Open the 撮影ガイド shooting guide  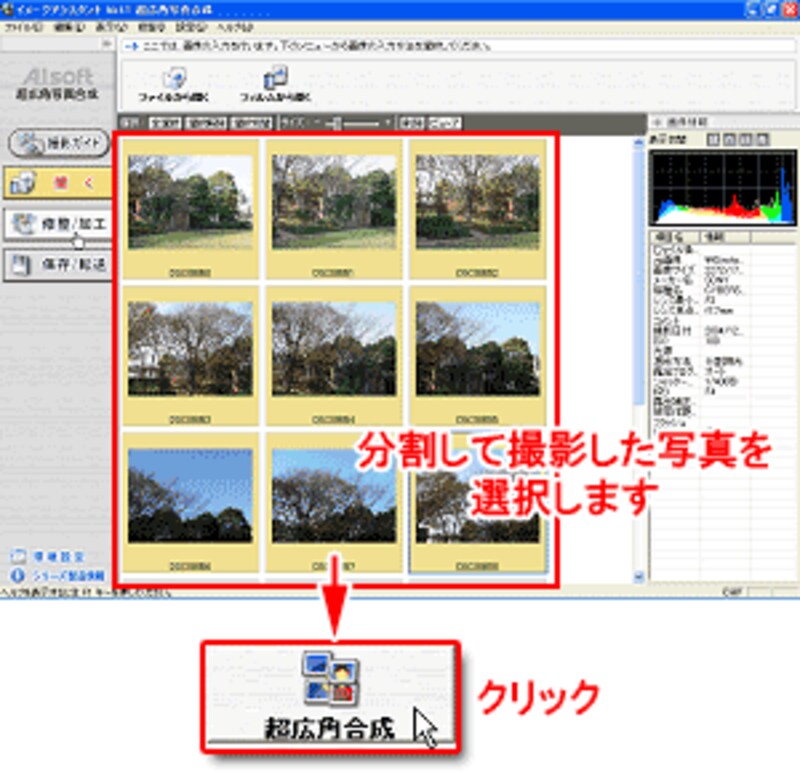pos(58,143)
